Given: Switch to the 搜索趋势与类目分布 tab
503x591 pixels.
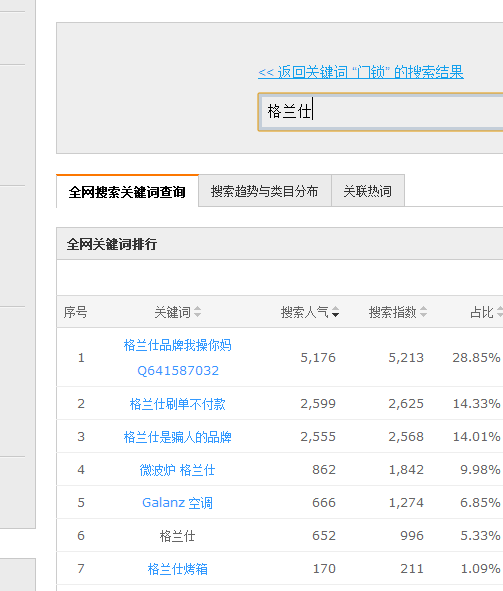Looking at the screenshot, I should click(x=264, y=191).
